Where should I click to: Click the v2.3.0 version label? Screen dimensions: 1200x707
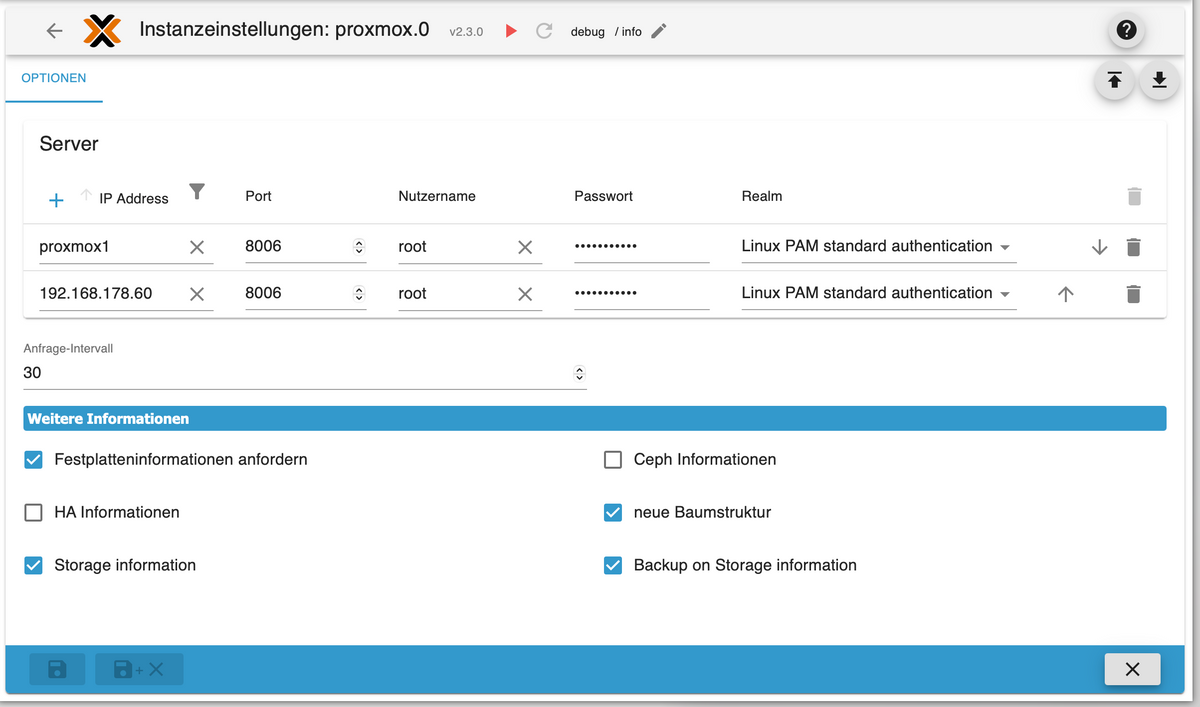click(x=466, y=32)
